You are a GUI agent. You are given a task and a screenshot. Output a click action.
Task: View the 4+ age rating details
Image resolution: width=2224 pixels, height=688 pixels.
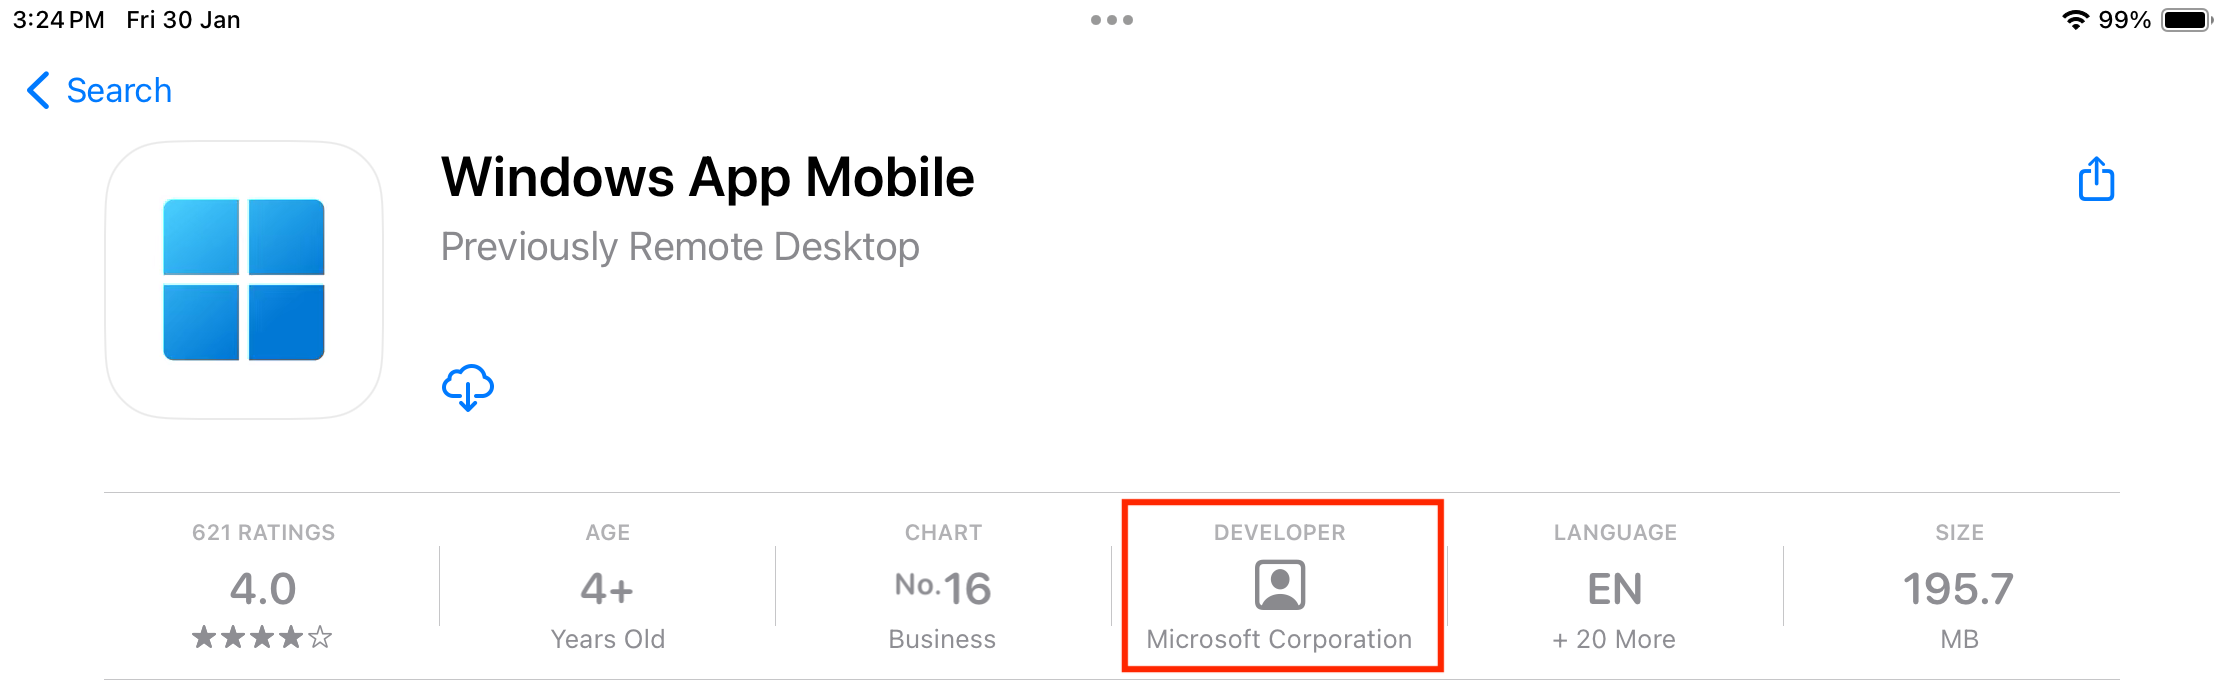coord(607,589)
